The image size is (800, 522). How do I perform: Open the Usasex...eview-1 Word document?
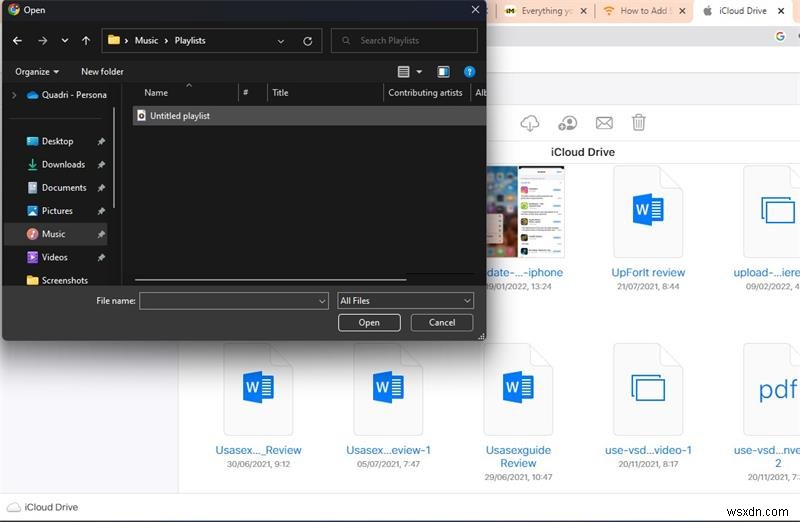click(x=388, y=389)
